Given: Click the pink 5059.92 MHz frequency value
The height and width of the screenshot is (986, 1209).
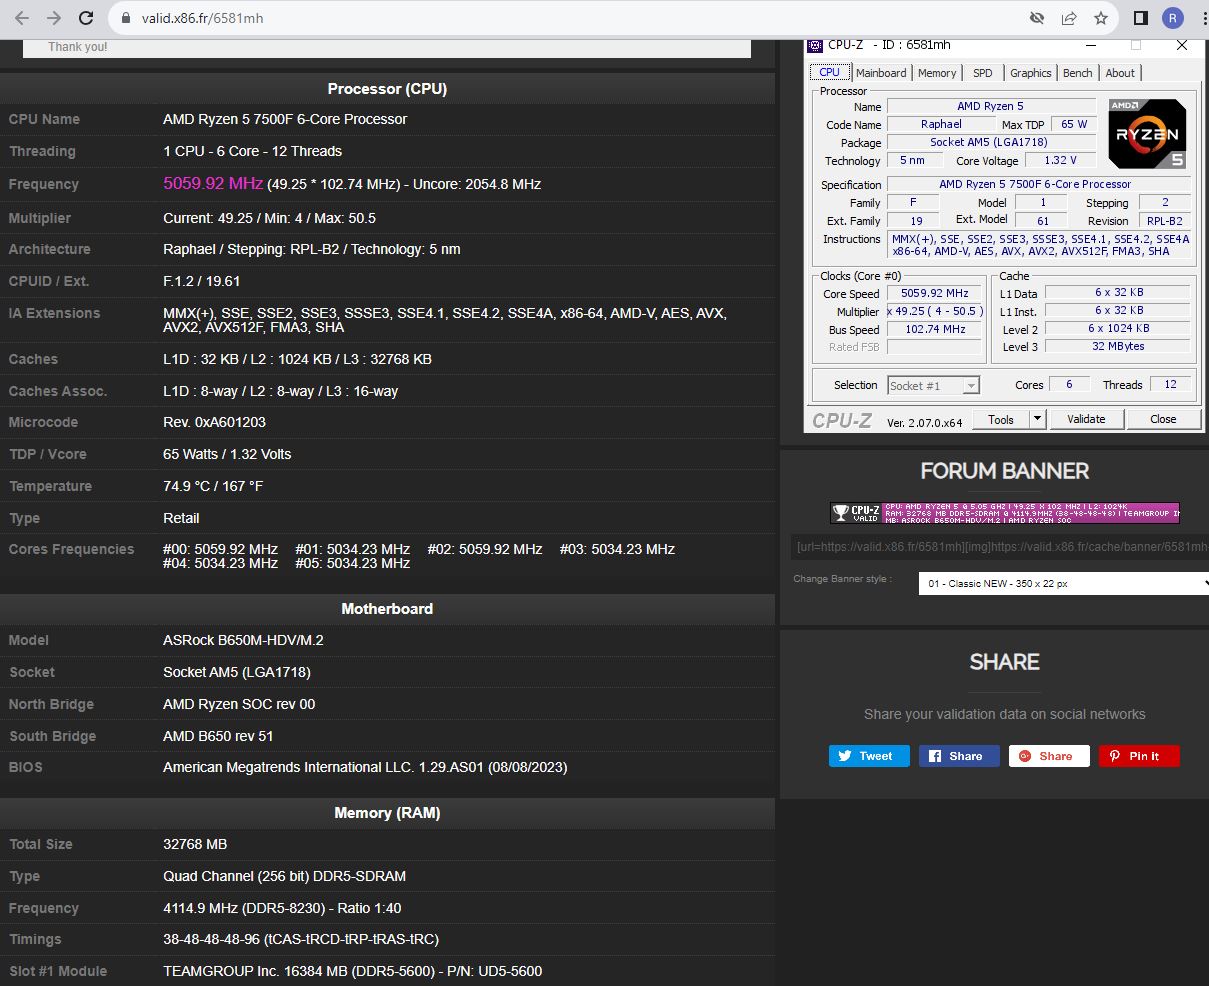Looking at the screenshot, I should tap(213, 184).
